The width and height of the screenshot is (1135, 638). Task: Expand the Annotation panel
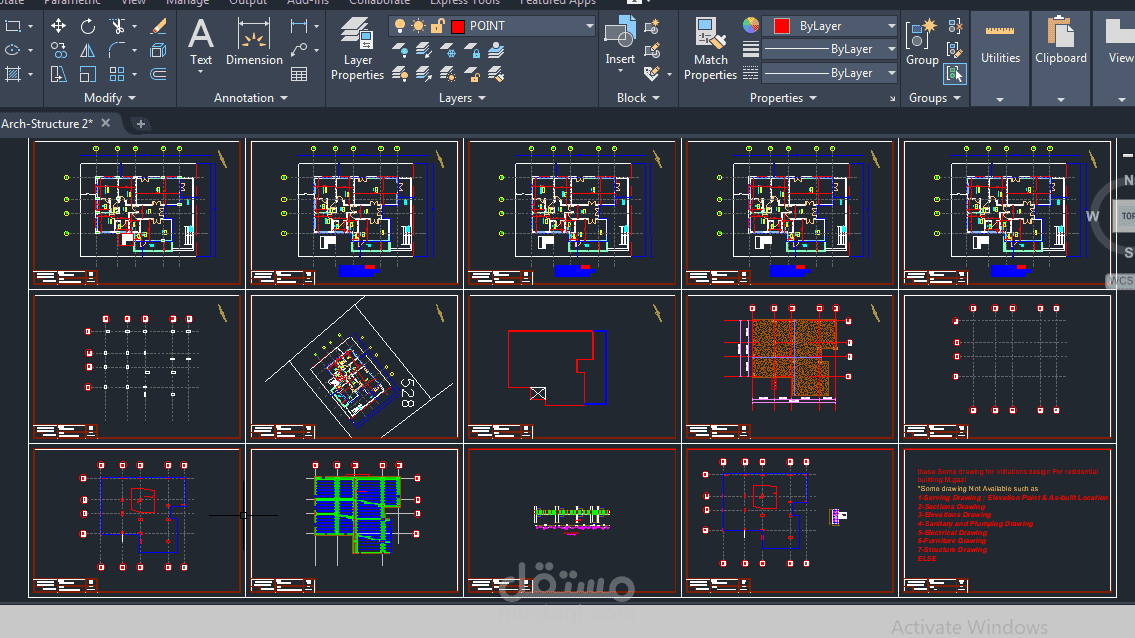[250, 98]
